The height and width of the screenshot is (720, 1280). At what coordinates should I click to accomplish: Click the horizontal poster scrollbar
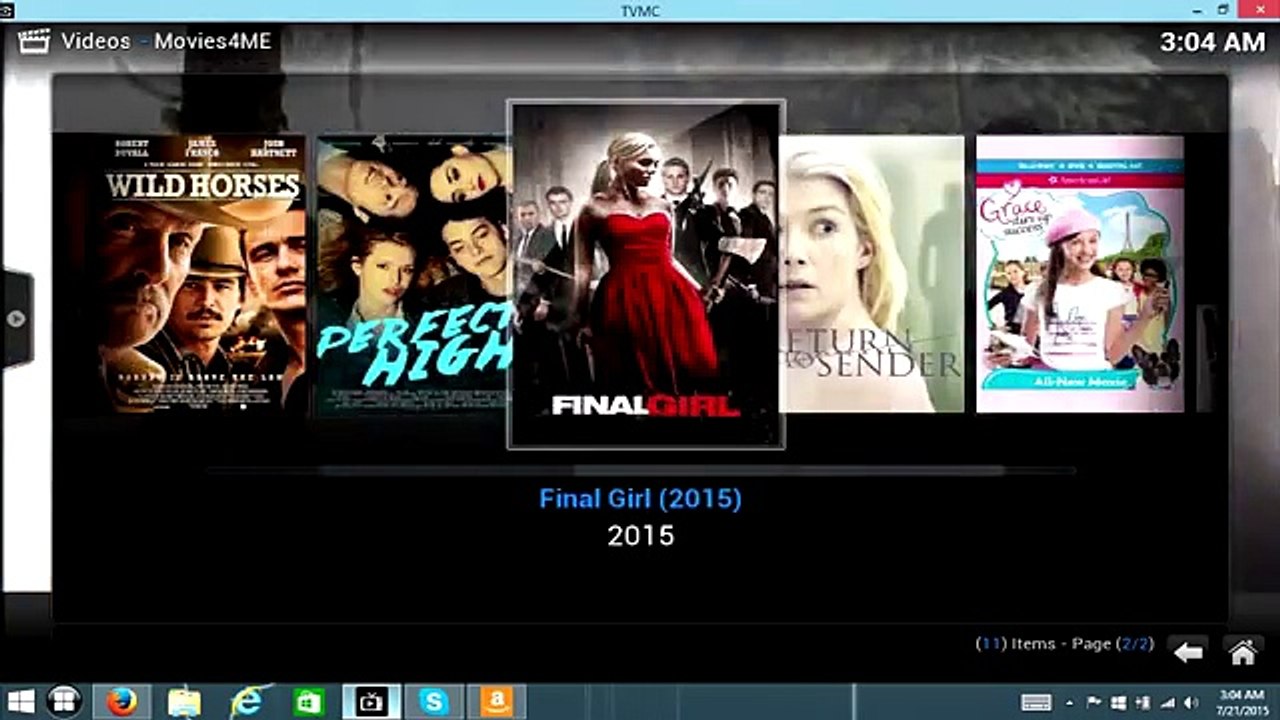(x=640, y=470)
